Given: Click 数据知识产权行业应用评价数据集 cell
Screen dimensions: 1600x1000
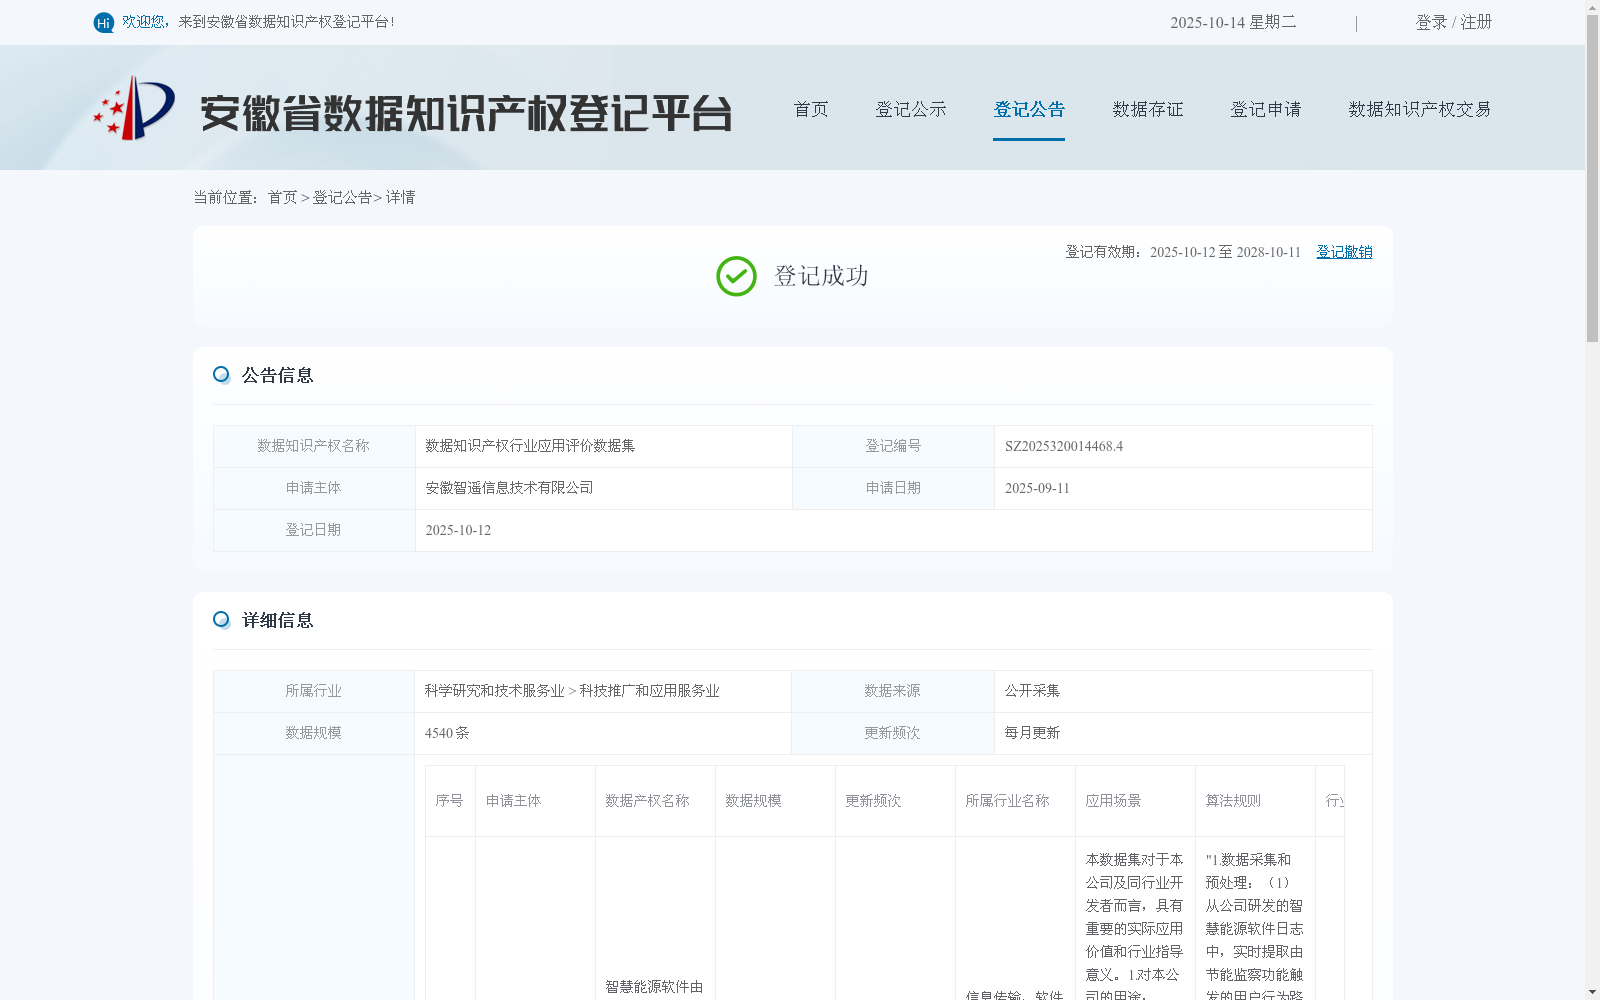Looking at the screenshot, I should 603,446.
